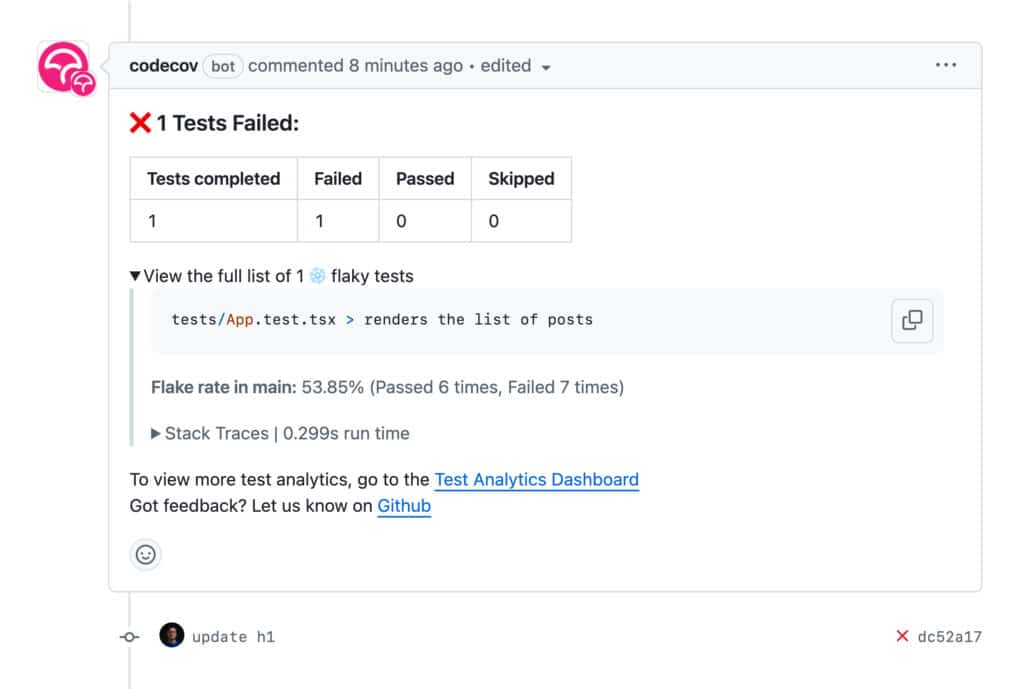Click the Github feedback link
Screen dimensions: 1024x689
pos(404,506)
